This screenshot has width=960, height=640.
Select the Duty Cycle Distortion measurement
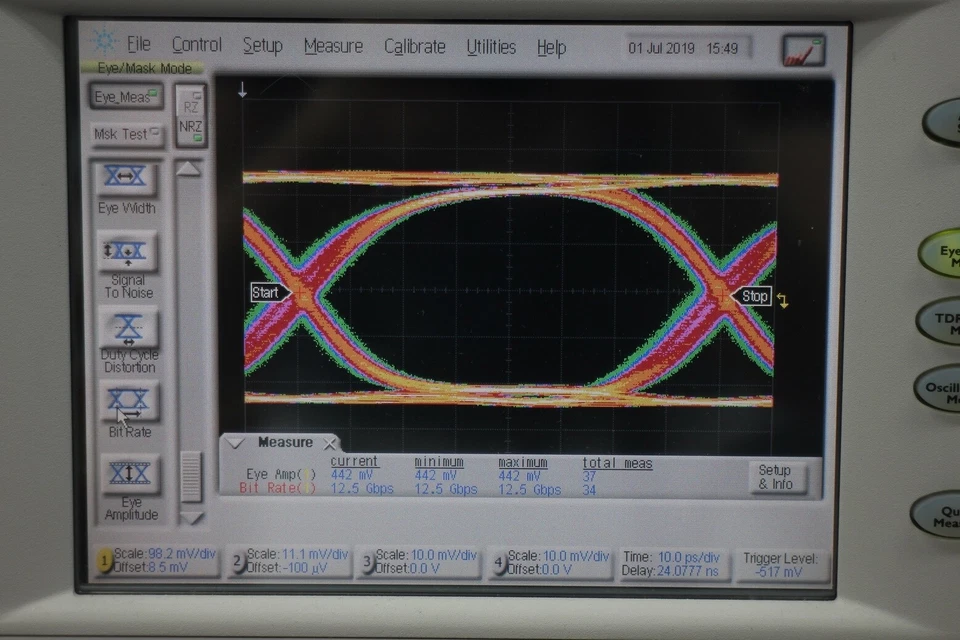pyautogui.click(x=127, y=327)
